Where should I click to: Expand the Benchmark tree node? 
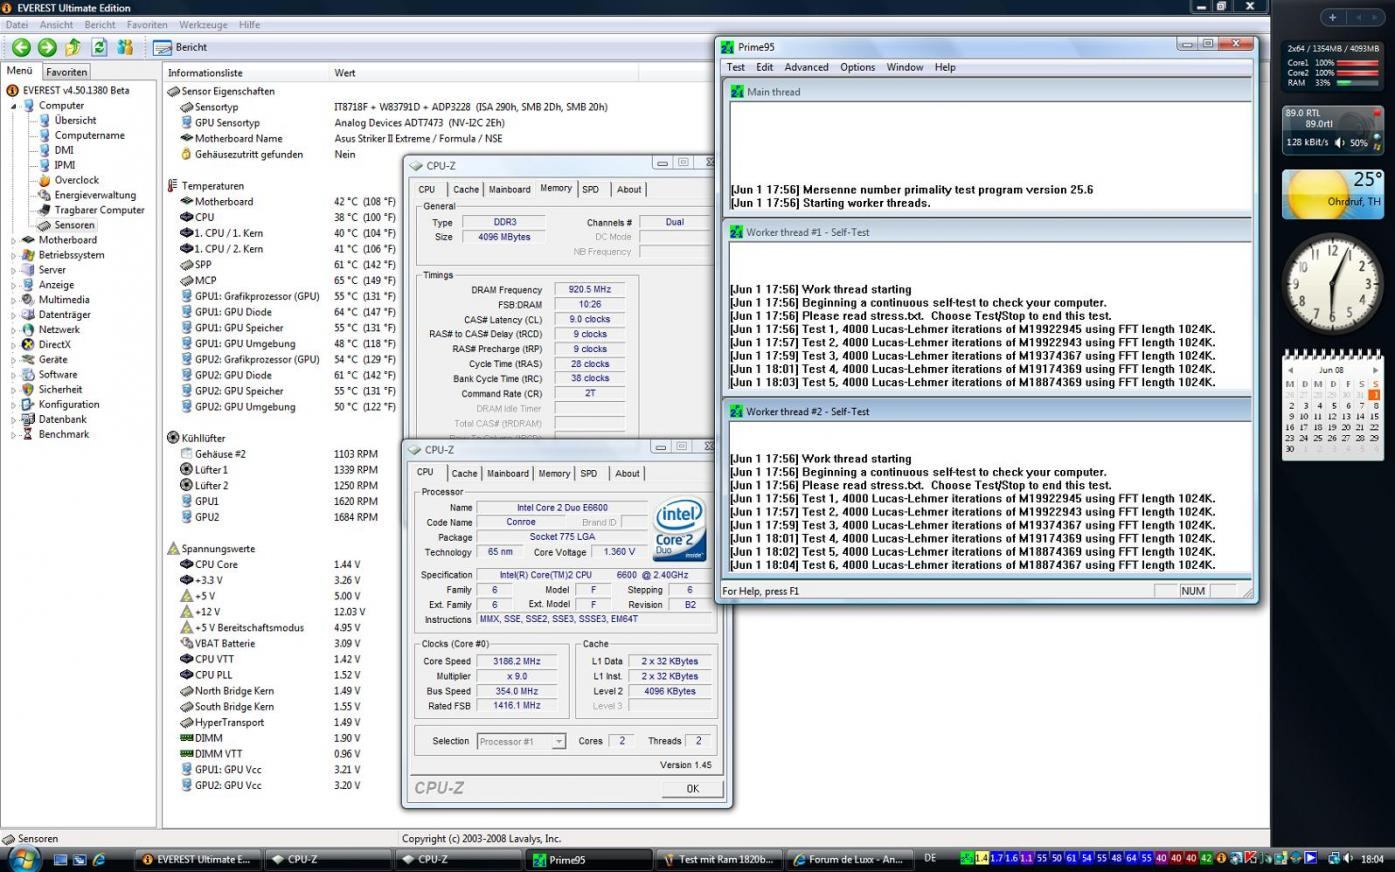[x=14, y=435]
